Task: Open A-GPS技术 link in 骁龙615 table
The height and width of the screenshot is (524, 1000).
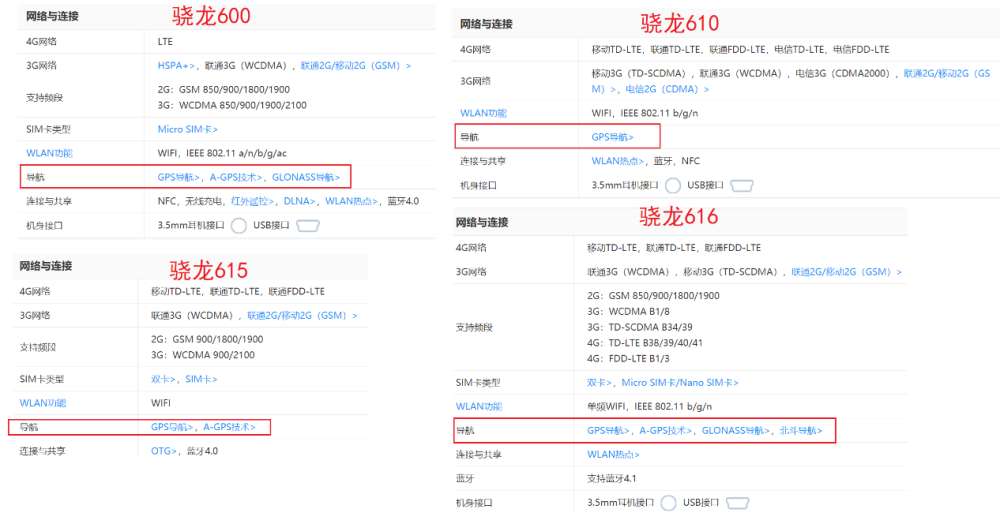Action: 229,427
